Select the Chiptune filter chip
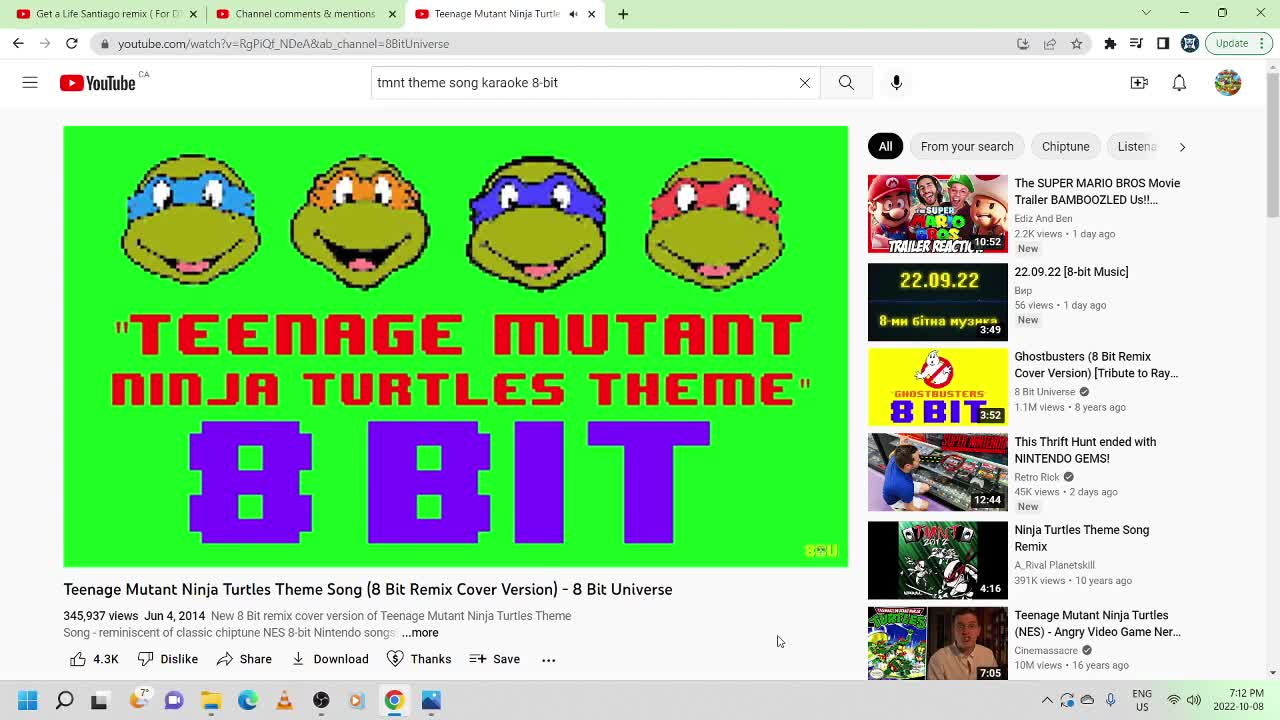 pos(1065,146)
